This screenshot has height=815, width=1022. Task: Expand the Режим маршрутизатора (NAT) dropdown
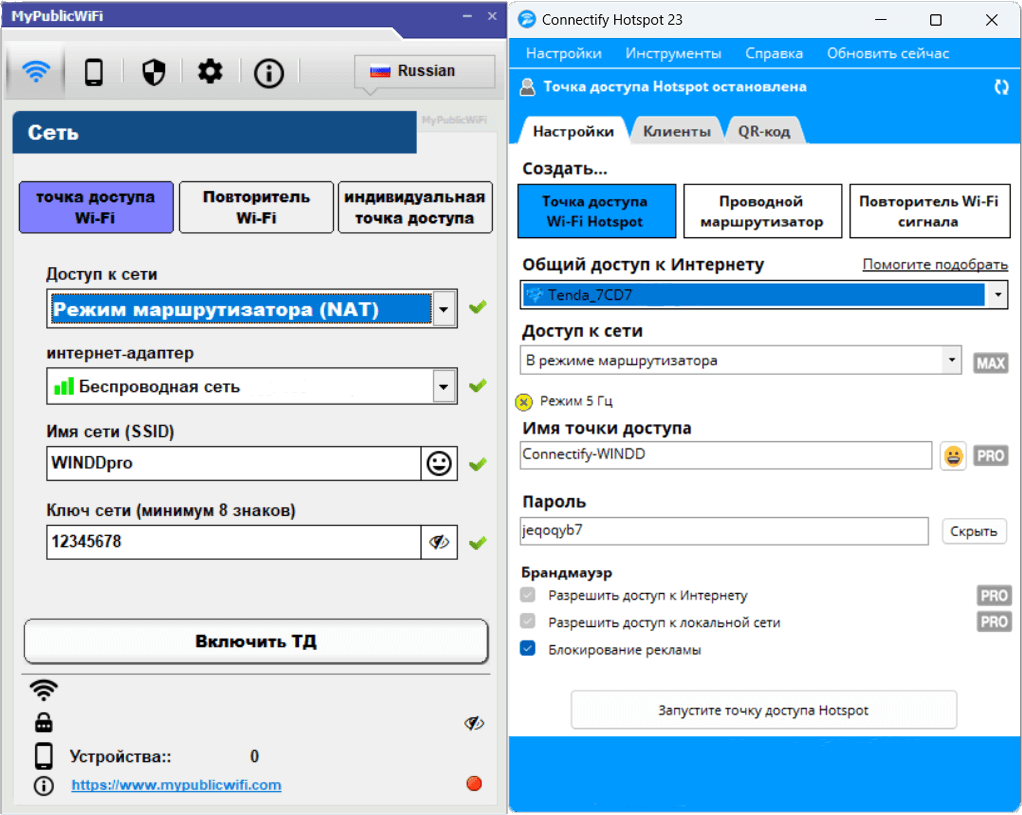click(x=444, y=309)
